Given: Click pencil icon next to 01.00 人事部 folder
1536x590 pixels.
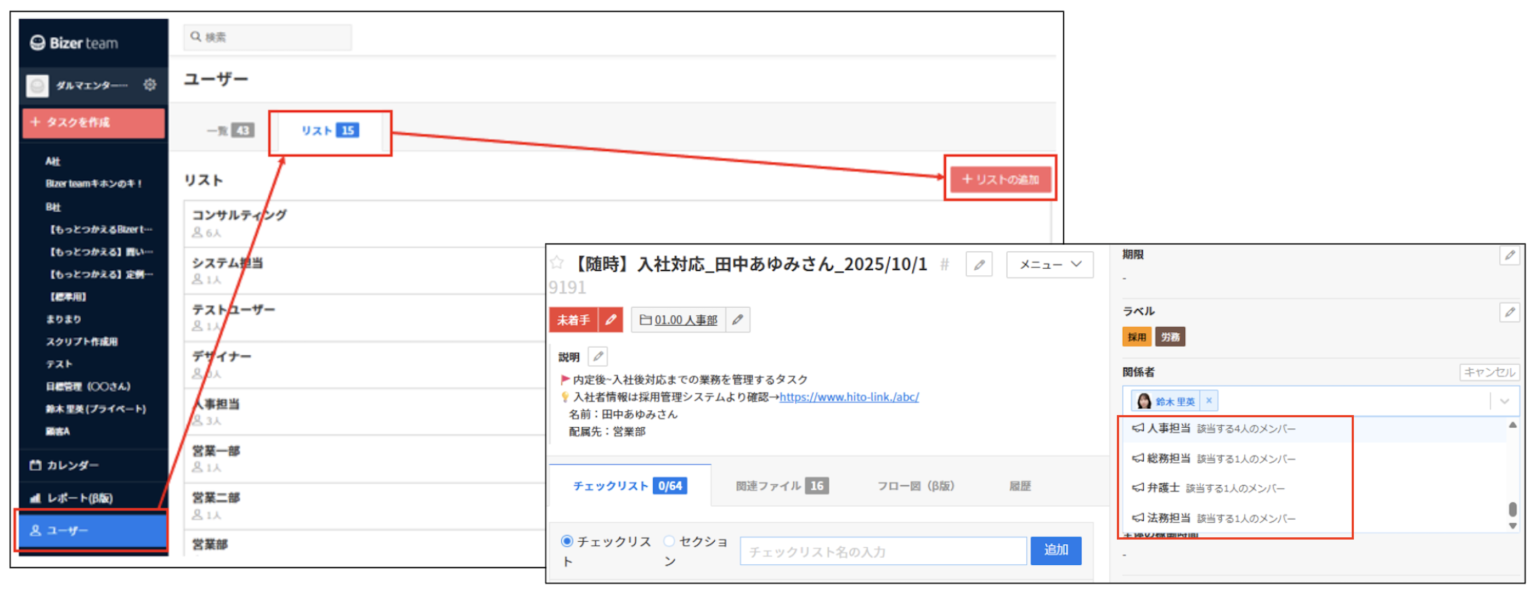Looking at the screenshot, I should point(737,320).
